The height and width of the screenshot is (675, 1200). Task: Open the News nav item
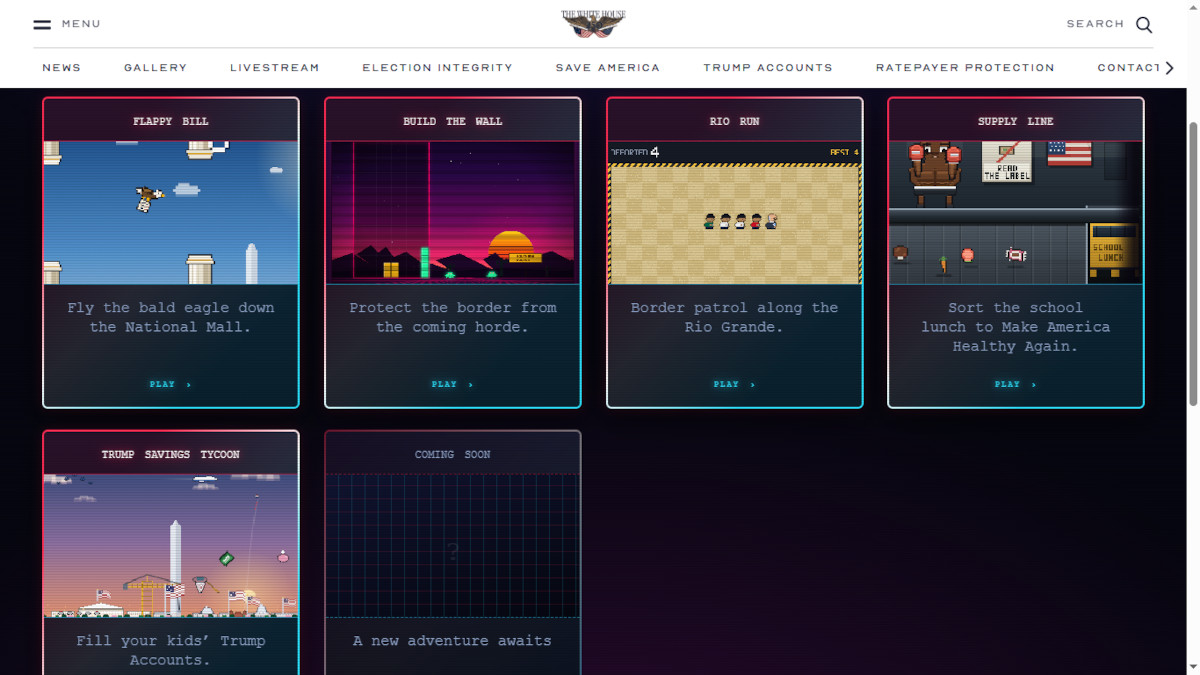(62, 68)
